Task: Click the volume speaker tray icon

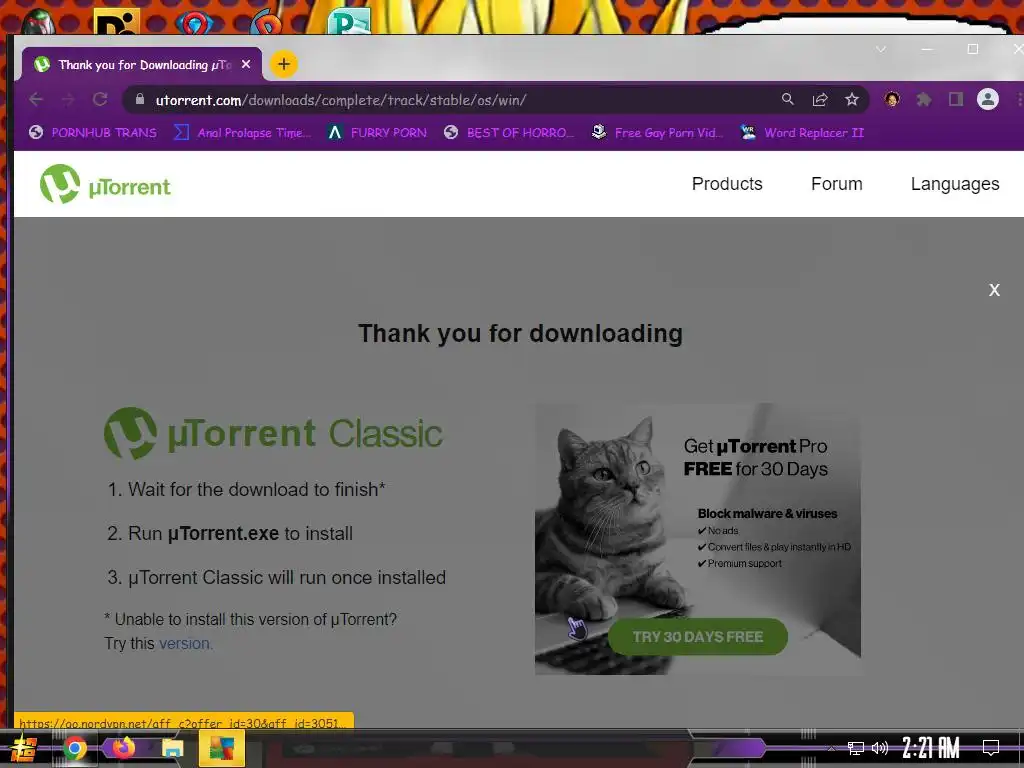Action: (x=880, y=748)
